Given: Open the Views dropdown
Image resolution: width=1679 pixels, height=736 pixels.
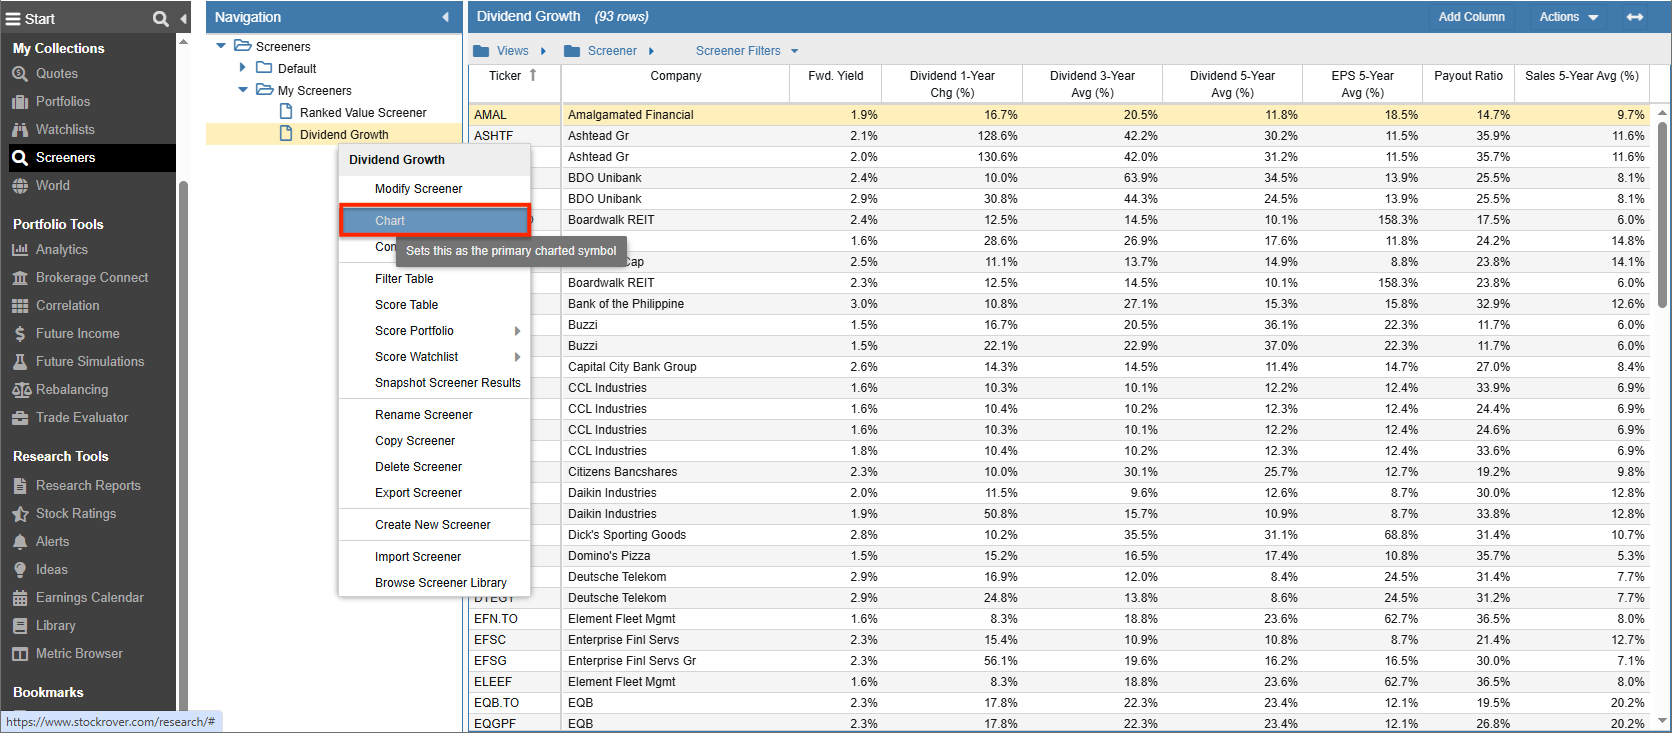Looking at the screenshot, I should pos(510,51).
